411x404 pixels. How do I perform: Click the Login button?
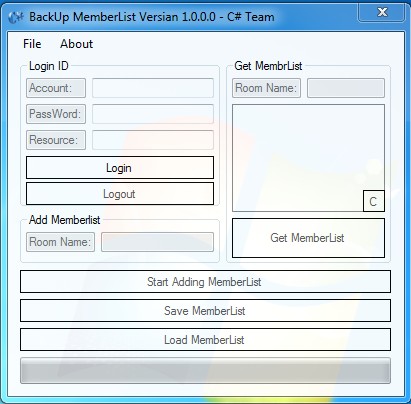pyautogui.click(x=120, y=168)
